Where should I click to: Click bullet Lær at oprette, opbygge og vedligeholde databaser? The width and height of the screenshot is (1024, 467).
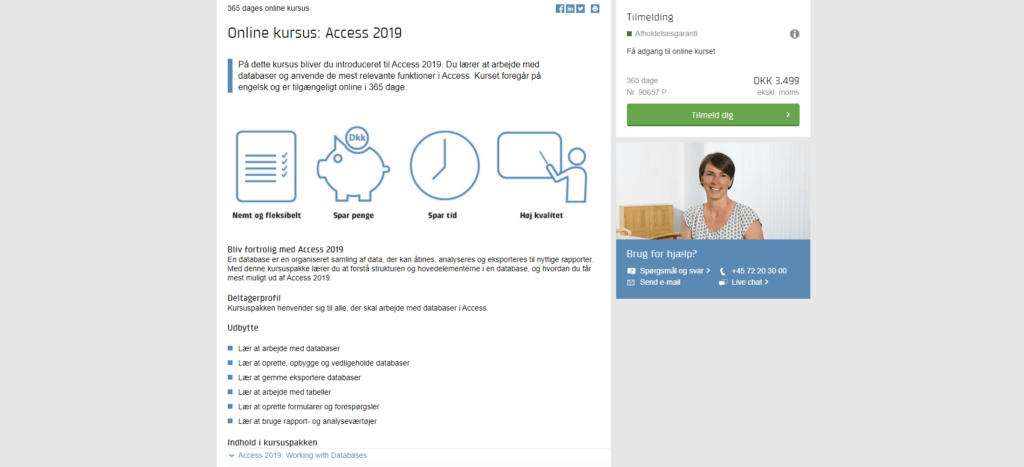[324, 363]
